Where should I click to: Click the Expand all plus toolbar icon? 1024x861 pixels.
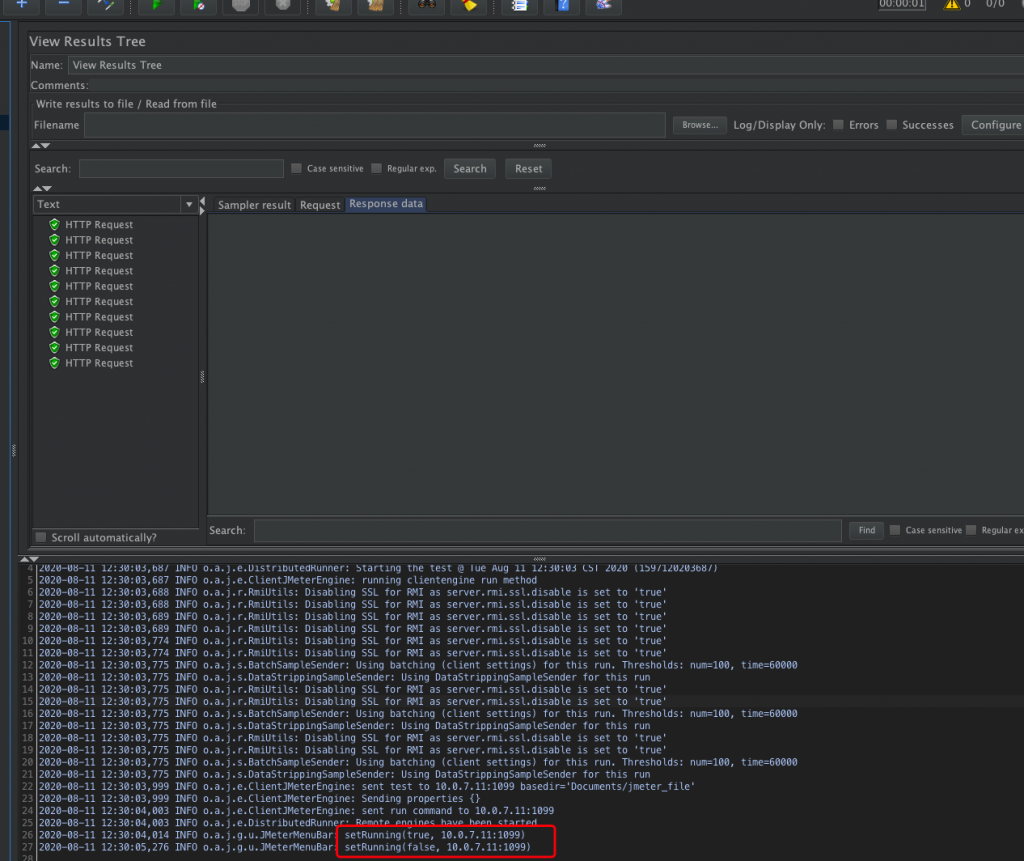coord(21,5)
